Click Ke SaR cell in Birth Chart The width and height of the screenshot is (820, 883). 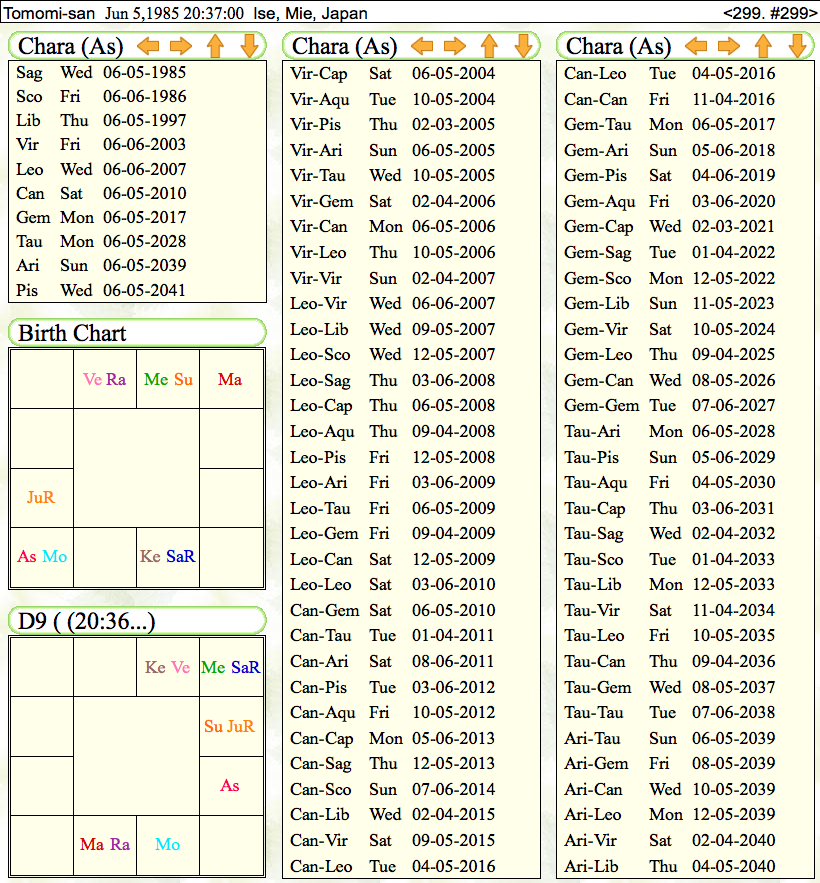[x=167, y=556]
